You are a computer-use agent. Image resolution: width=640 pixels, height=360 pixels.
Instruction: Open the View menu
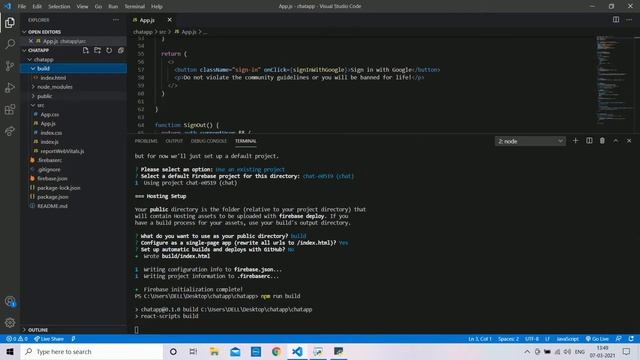point(82,6)
